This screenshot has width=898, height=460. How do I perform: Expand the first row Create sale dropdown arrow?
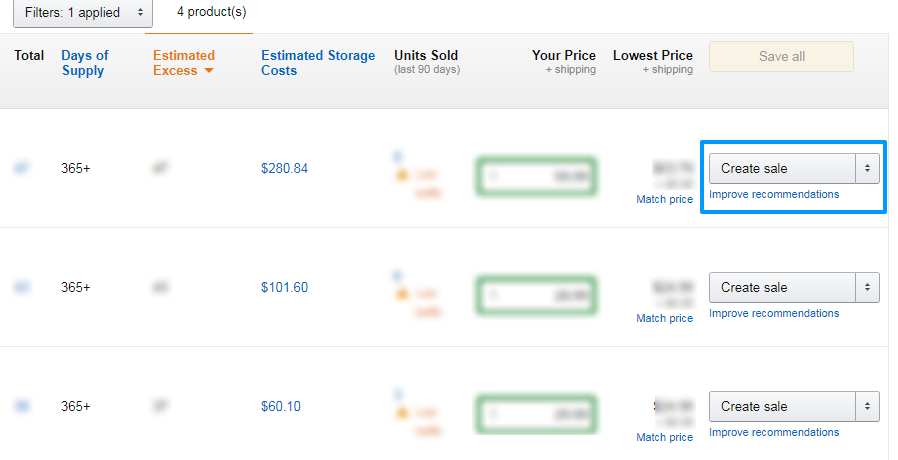pyautogui.click(x=868, y=168)
